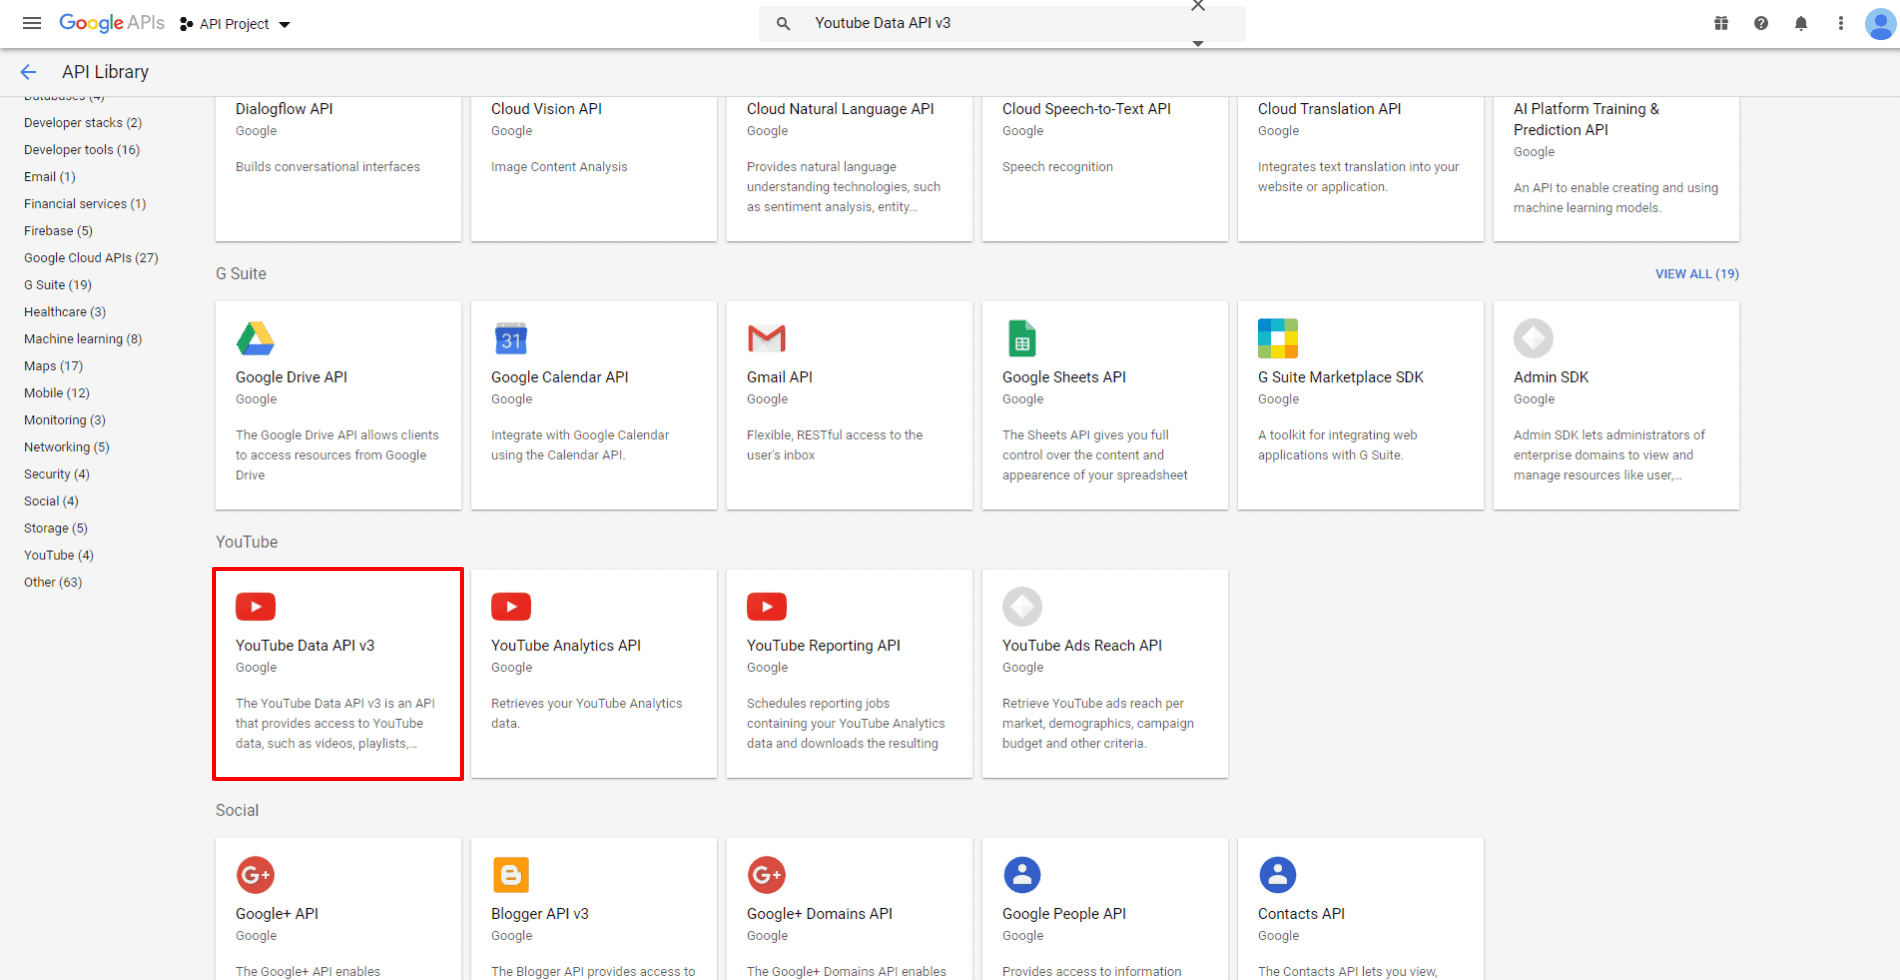Go back with the API Library arrow
Viewport: 1900px width, 980px height.
pyautogui.click(x=28, y=72)
